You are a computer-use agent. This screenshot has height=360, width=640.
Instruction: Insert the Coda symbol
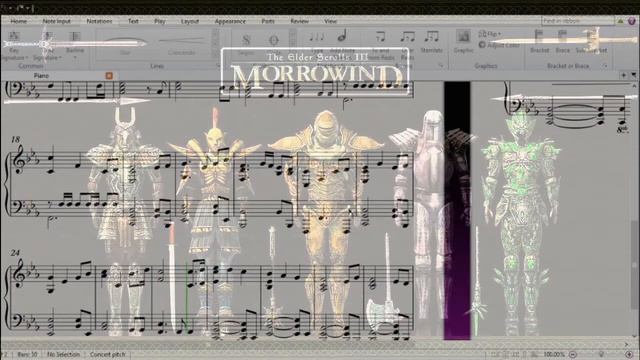pos(273,44)
